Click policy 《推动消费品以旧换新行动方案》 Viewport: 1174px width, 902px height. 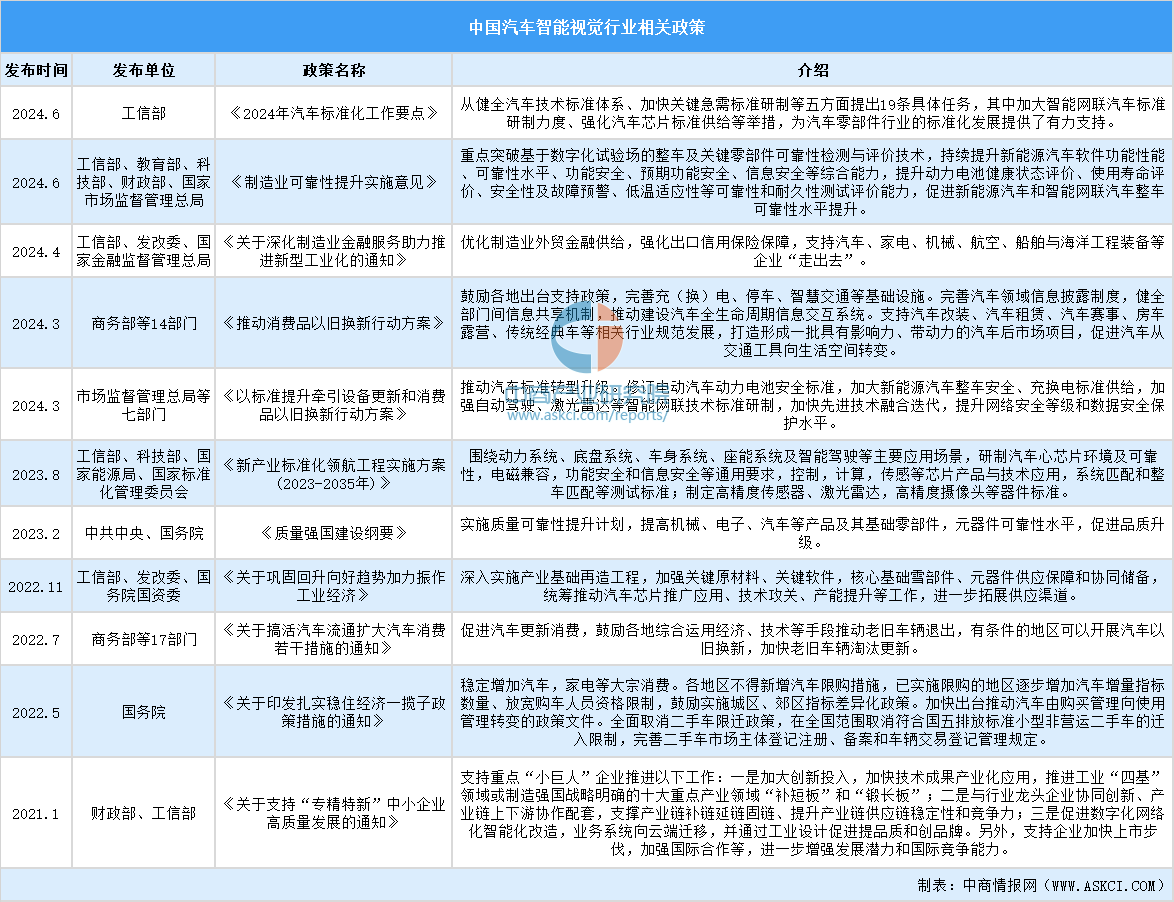click(334, 323)
